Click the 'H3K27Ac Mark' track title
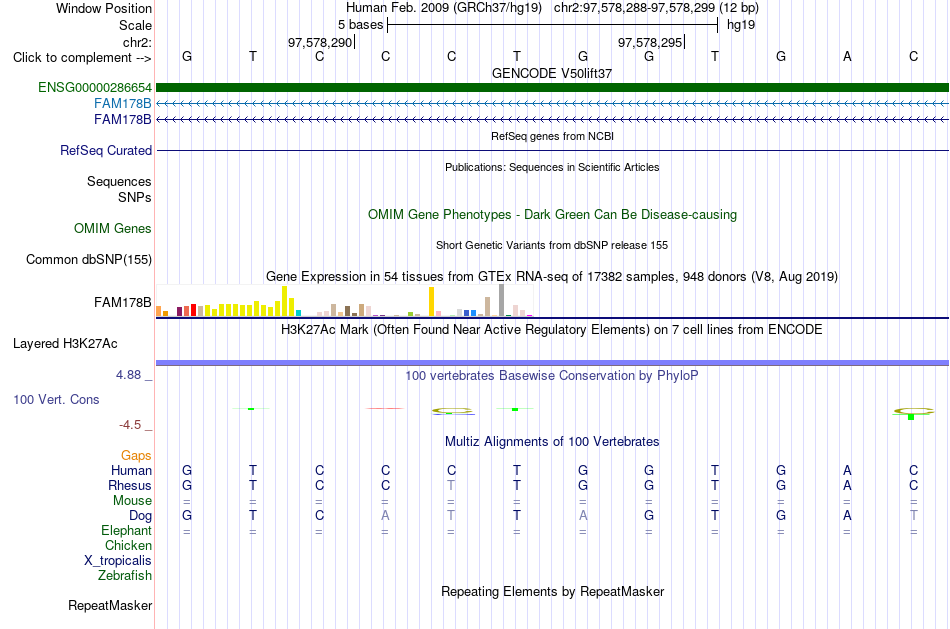Screen dimensions: 950x629 [x=552, y=330]
